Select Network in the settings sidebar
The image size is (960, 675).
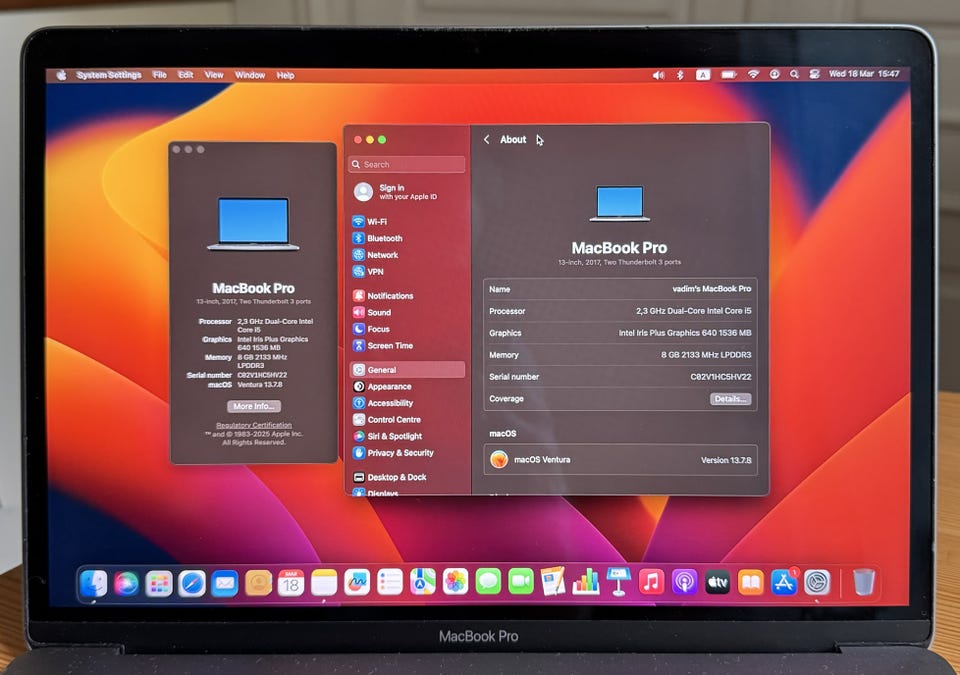pyautogui.click(x=375, y=255)
